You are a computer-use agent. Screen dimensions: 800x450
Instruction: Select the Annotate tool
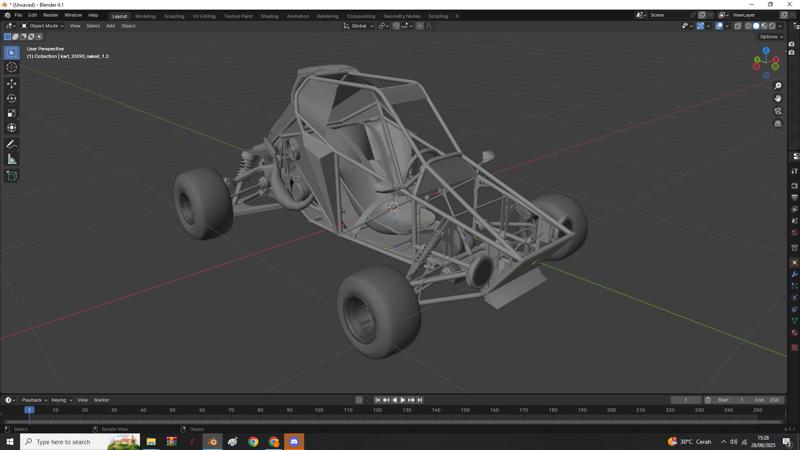point(12,144)
